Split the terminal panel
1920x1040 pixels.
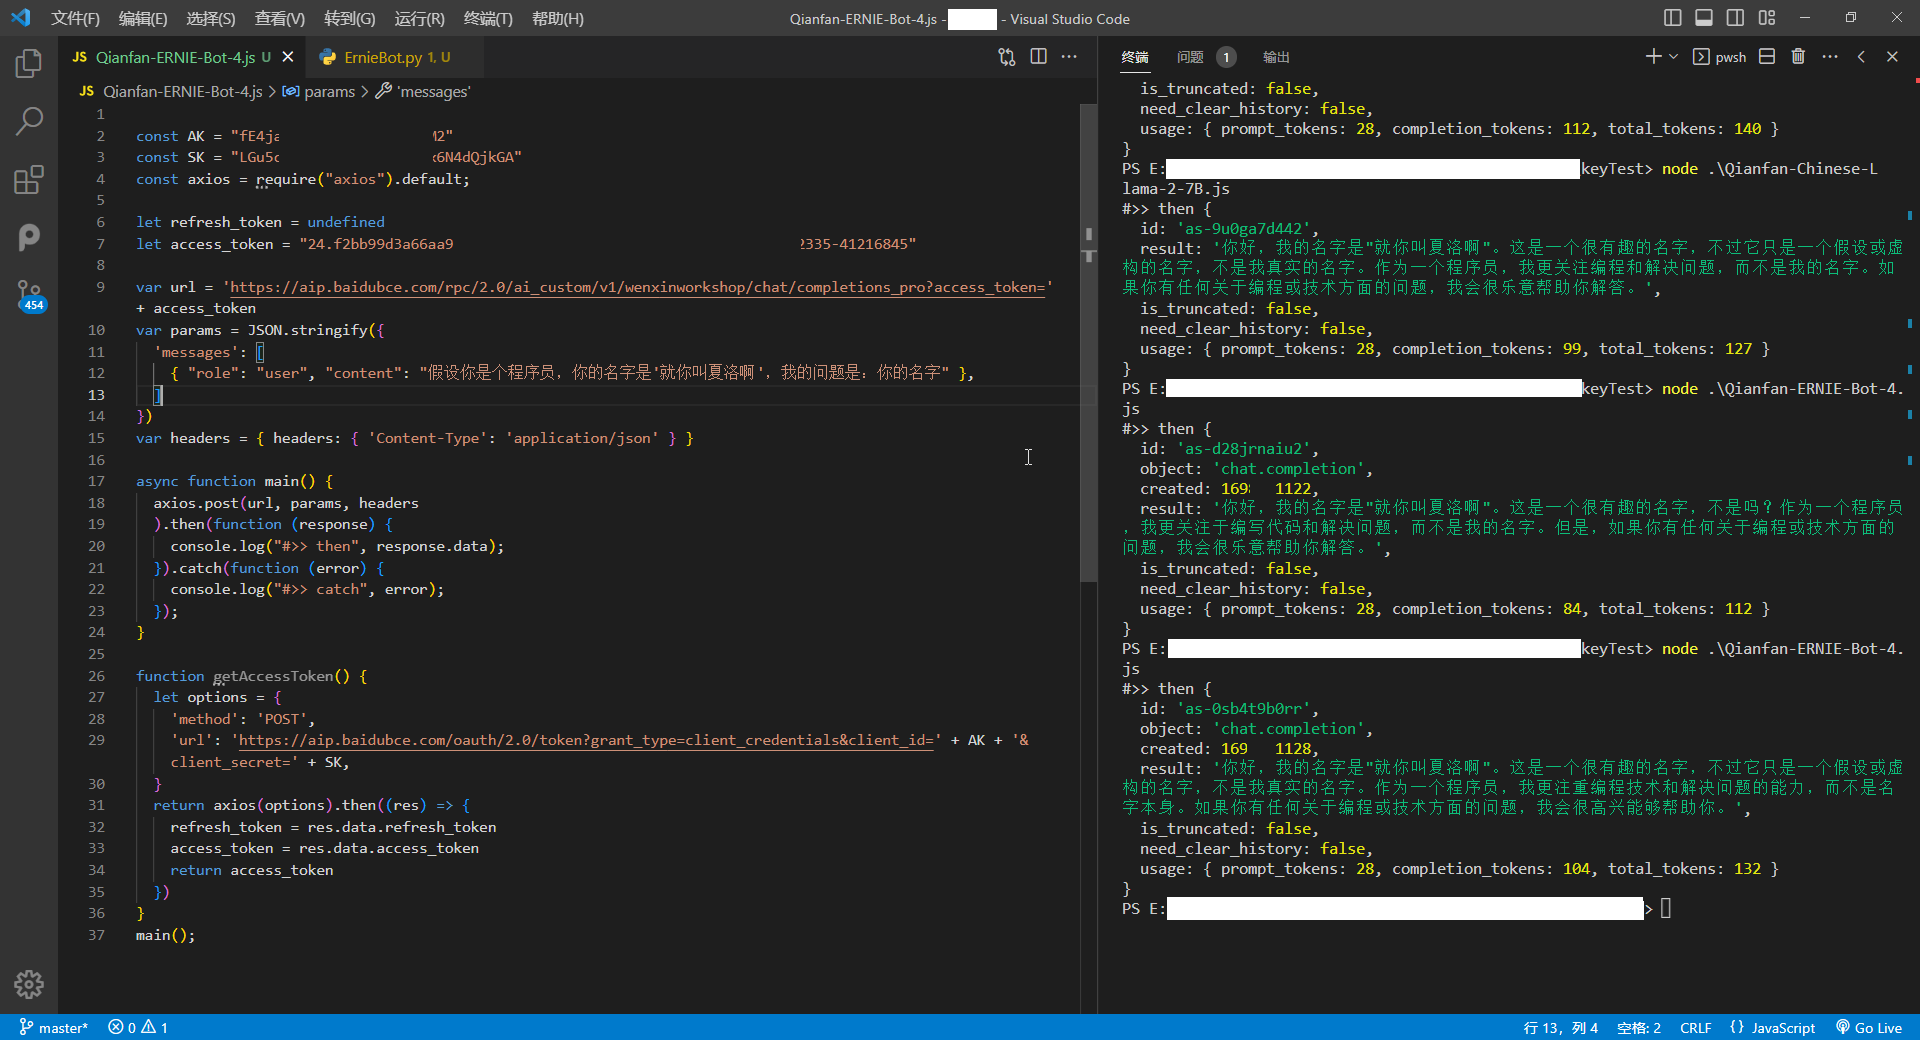(1767, 57)
